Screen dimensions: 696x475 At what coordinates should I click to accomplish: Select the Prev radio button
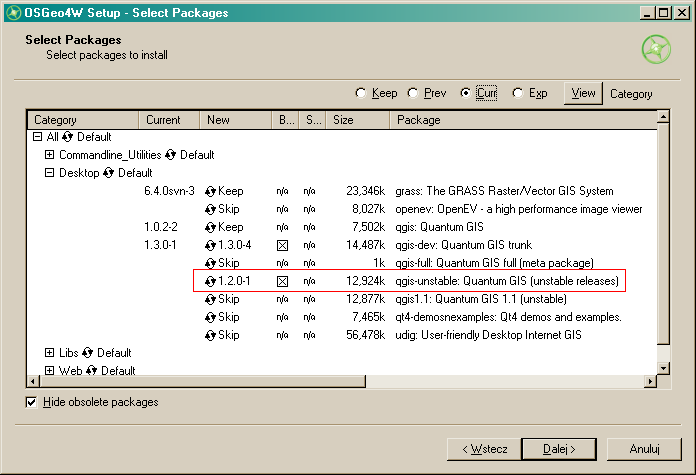[x=413, y=93]
